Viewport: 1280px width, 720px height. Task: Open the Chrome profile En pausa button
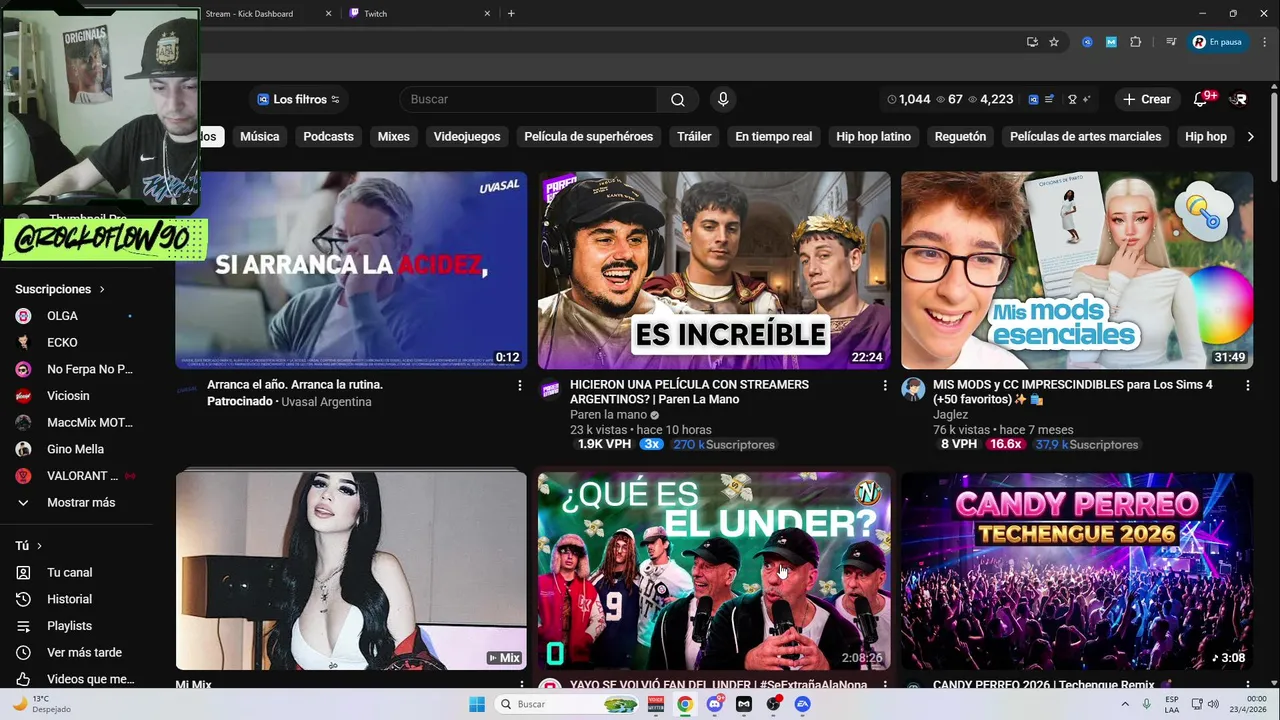(x=1217, y=42)
